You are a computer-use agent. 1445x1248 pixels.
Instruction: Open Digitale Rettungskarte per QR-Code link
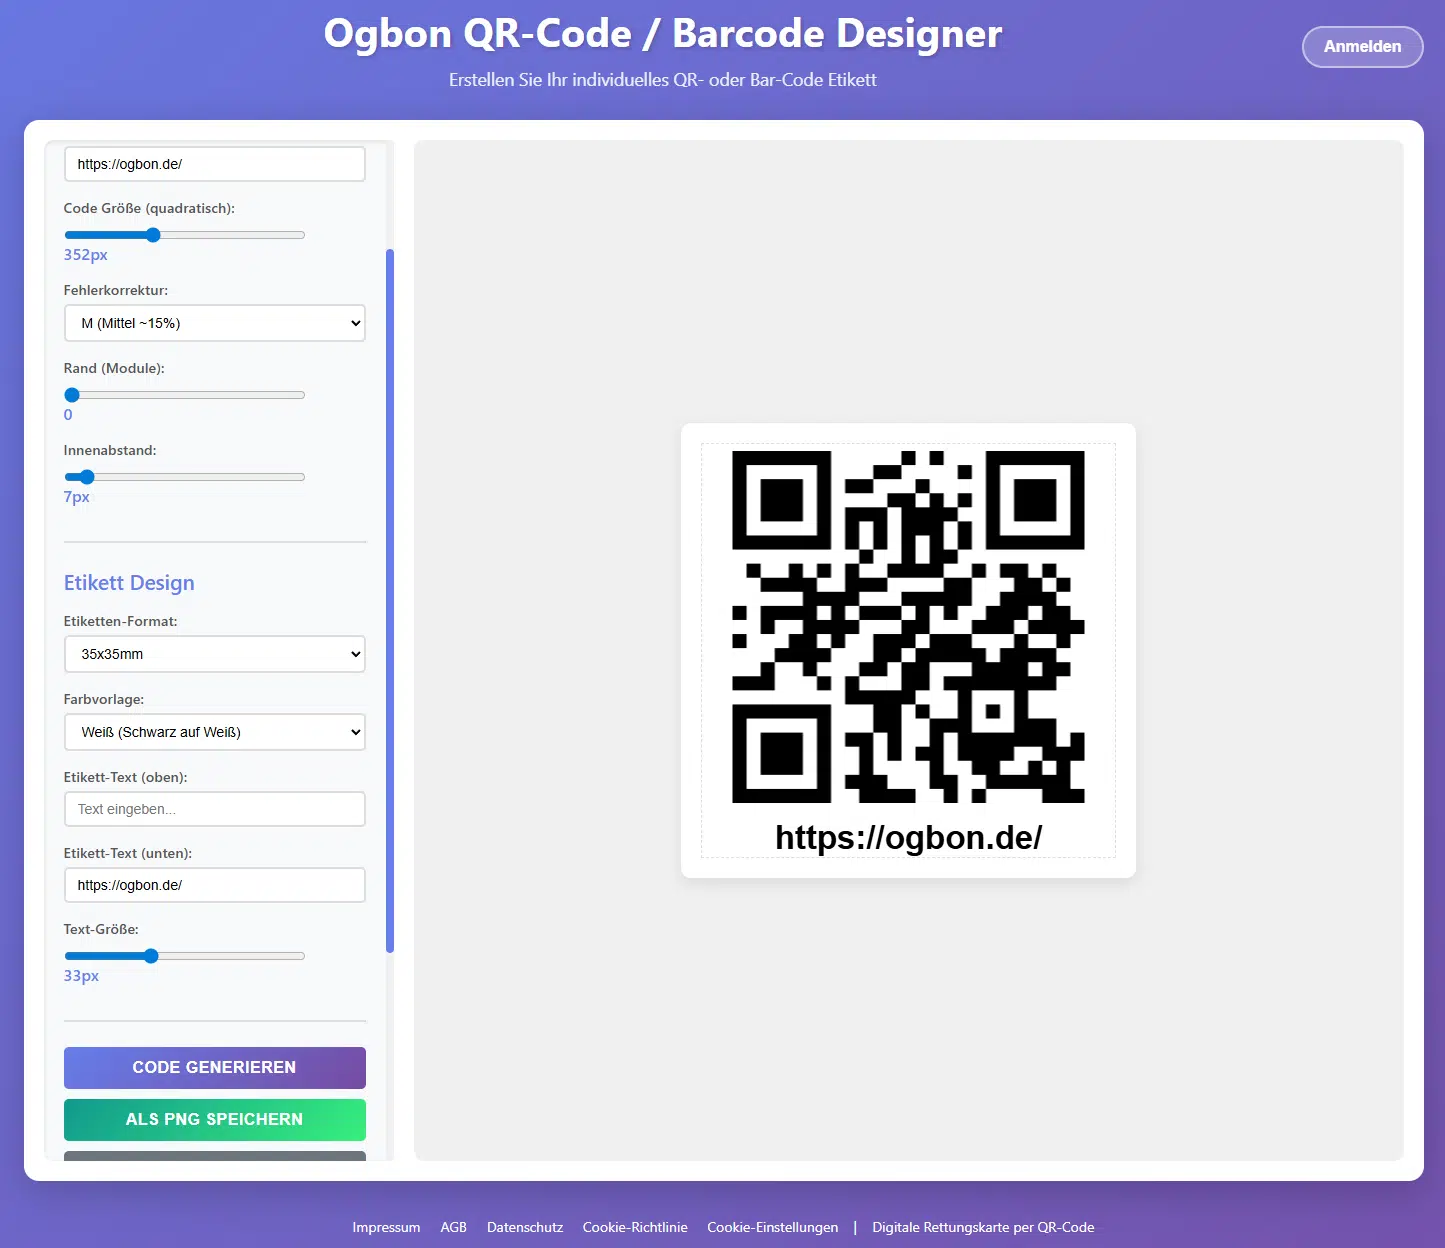[982, 1227]
